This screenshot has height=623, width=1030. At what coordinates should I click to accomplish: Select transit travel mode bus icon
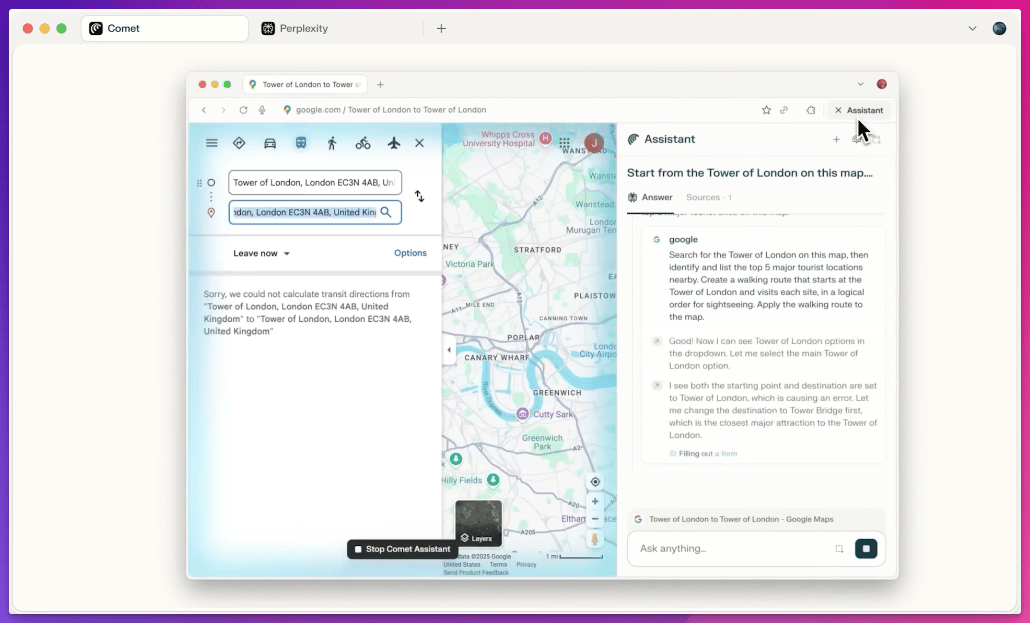(x=301, y=143)
